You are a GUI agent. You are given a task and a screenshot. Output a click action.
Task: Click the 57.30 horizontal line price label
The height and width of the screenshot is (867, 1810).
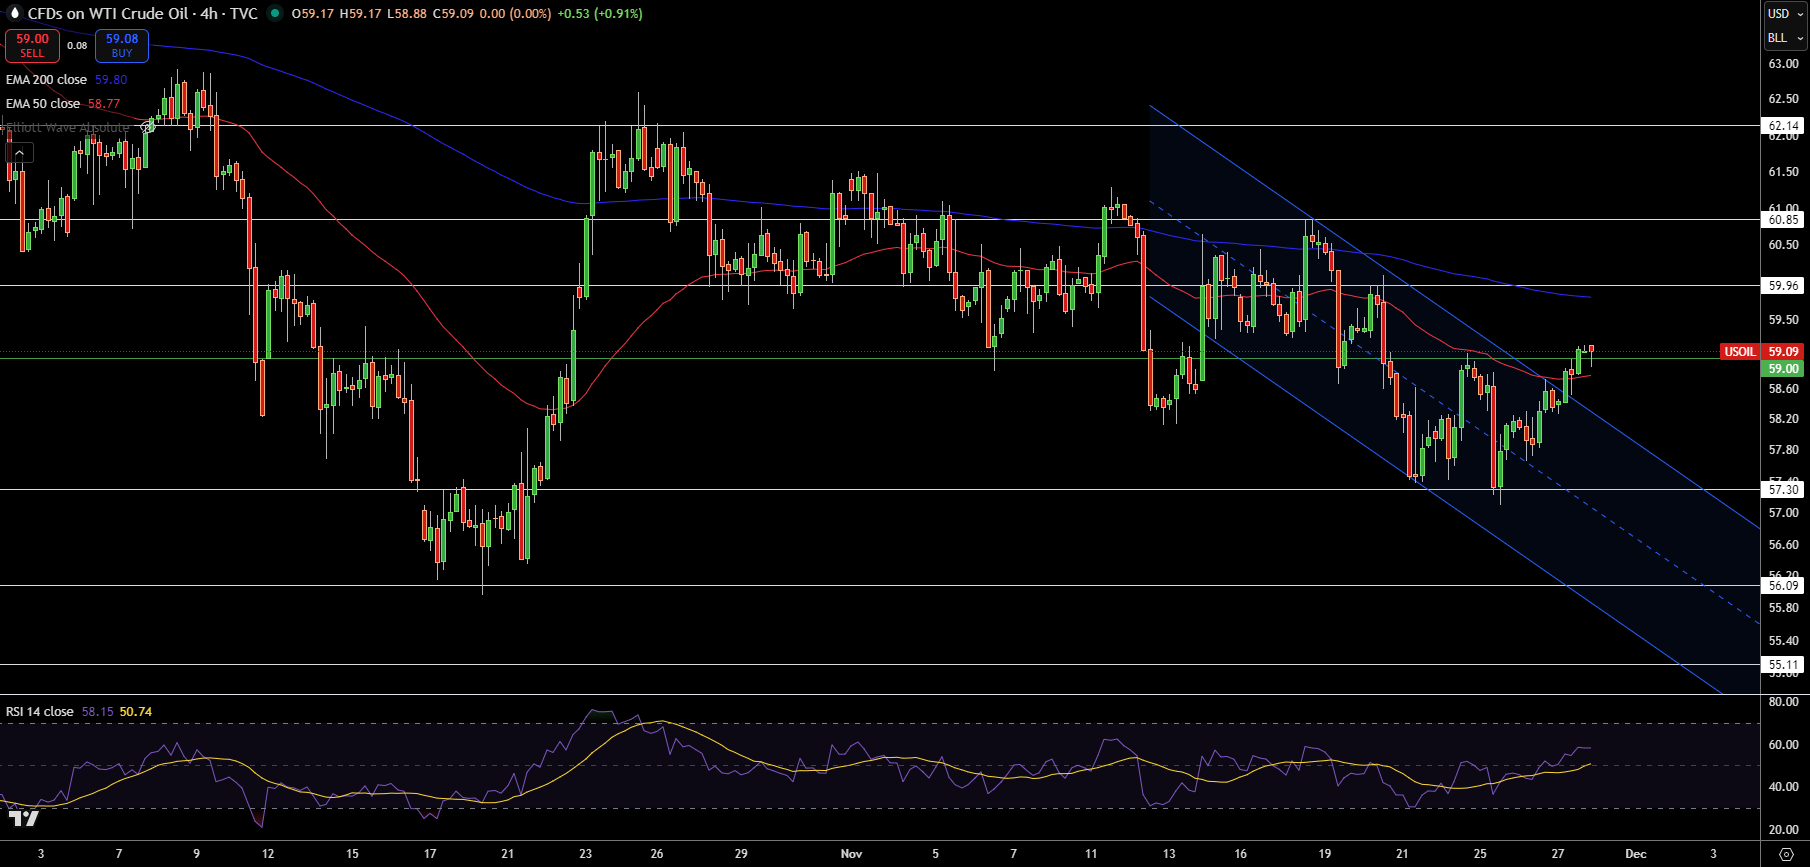1784,490
